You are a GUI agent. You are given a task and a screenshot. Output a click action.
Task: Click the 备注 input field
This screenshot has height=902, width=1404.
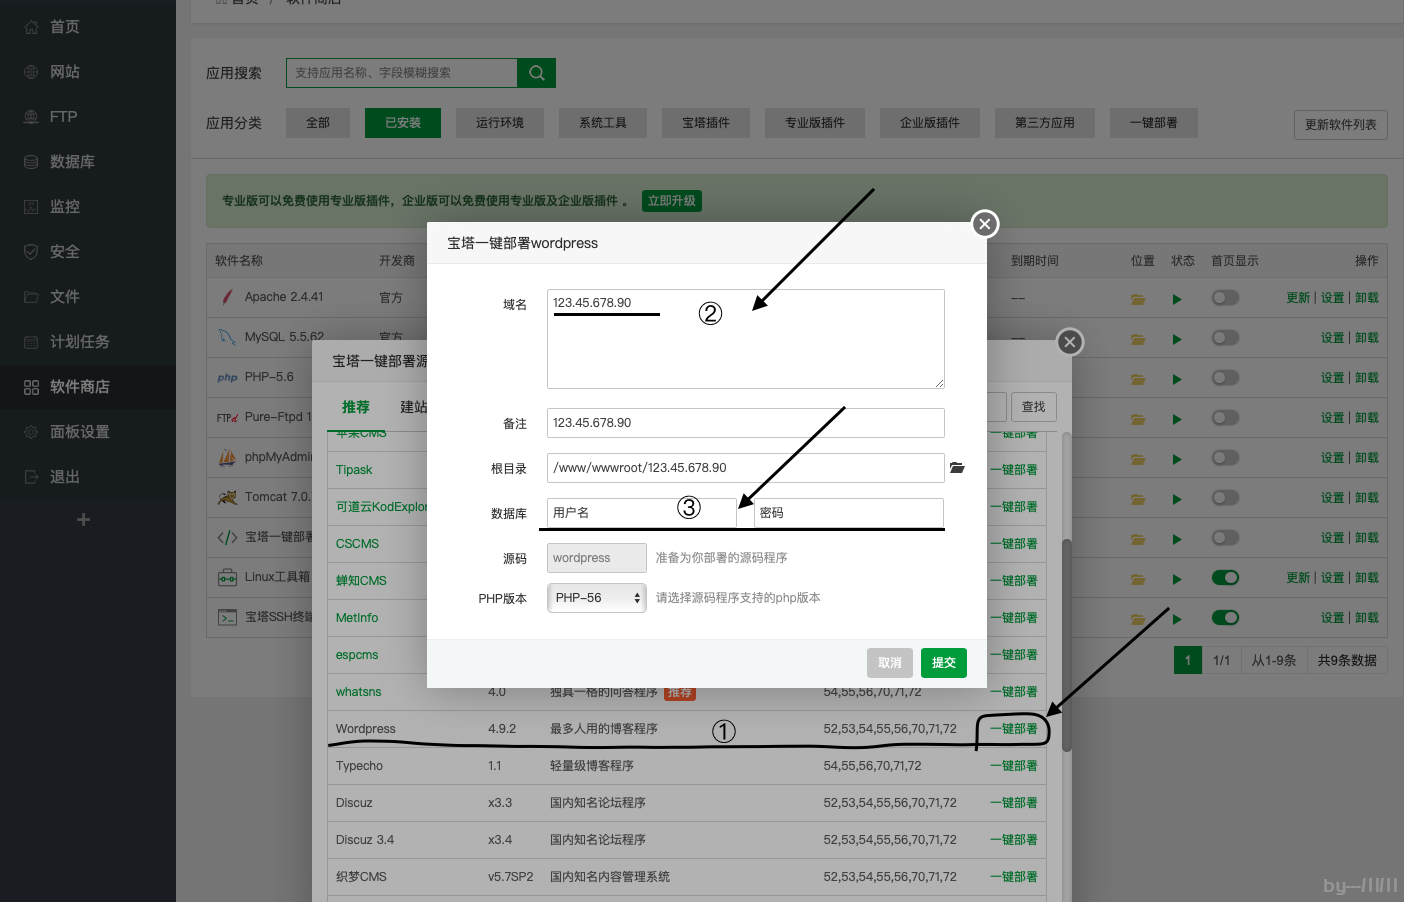click(x=746, y=423)
